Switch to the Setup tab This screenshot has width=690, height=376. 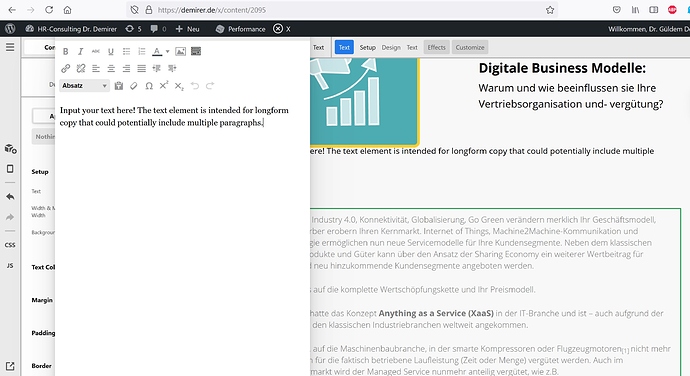click(x=367, y=47)
